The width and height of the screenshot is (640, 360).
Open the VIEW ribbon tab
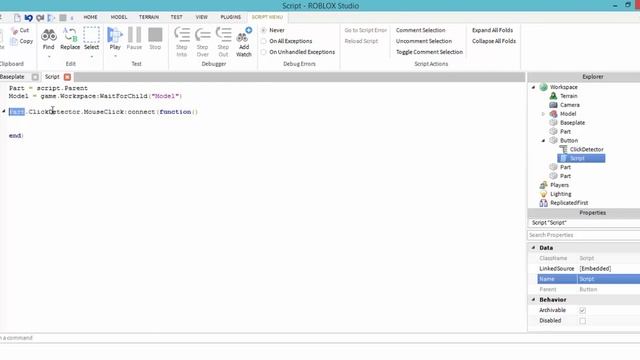[x=202, y=17]
